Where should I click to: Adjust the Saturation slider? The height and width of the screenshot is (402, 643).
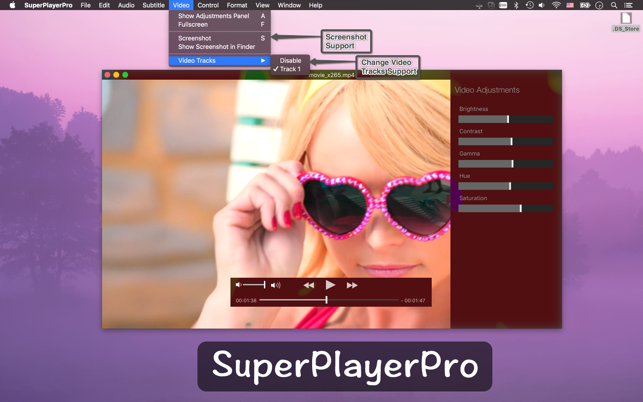click(506, 208)
